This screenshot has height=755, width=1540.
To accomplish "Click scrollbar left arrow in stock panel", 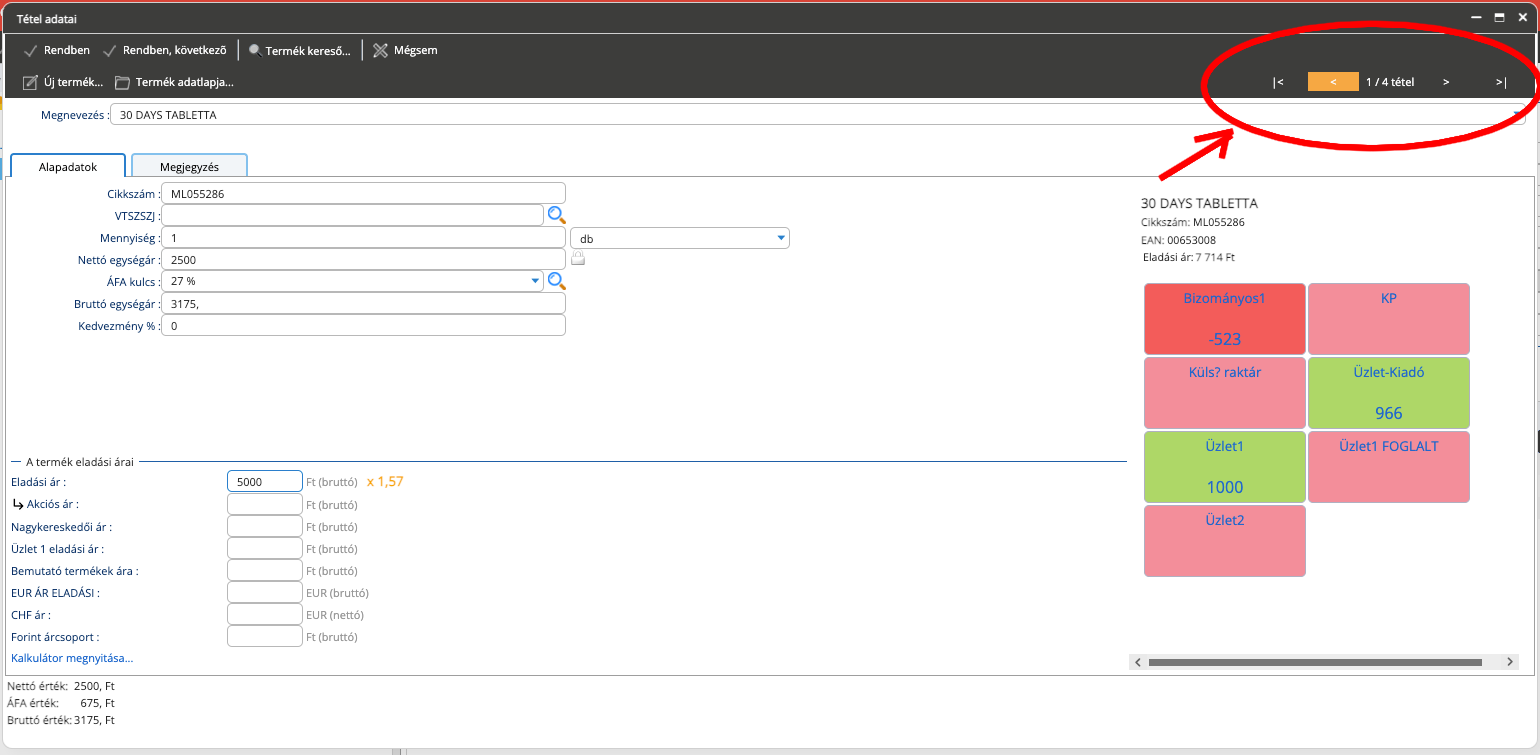I will pyautogui.click(x=1137, y=662).
